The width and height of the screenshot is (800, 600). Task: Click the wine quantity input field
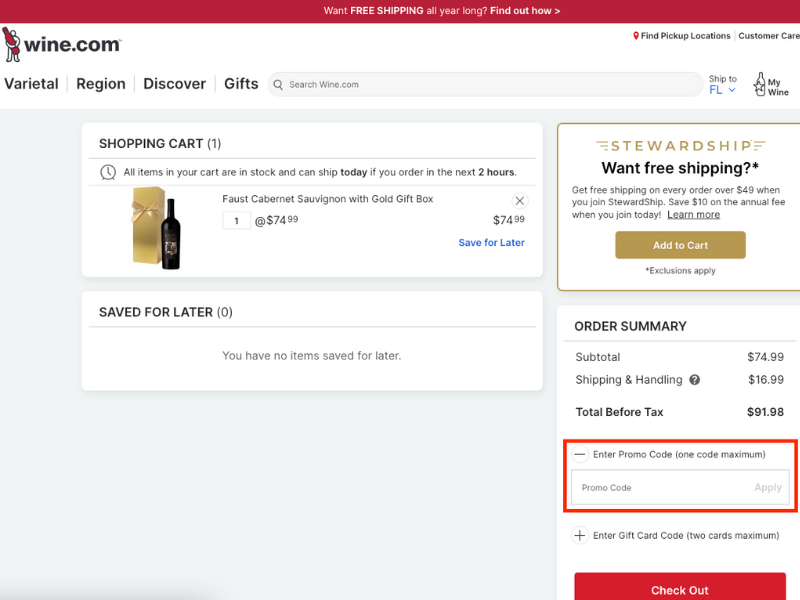point(237,219)
